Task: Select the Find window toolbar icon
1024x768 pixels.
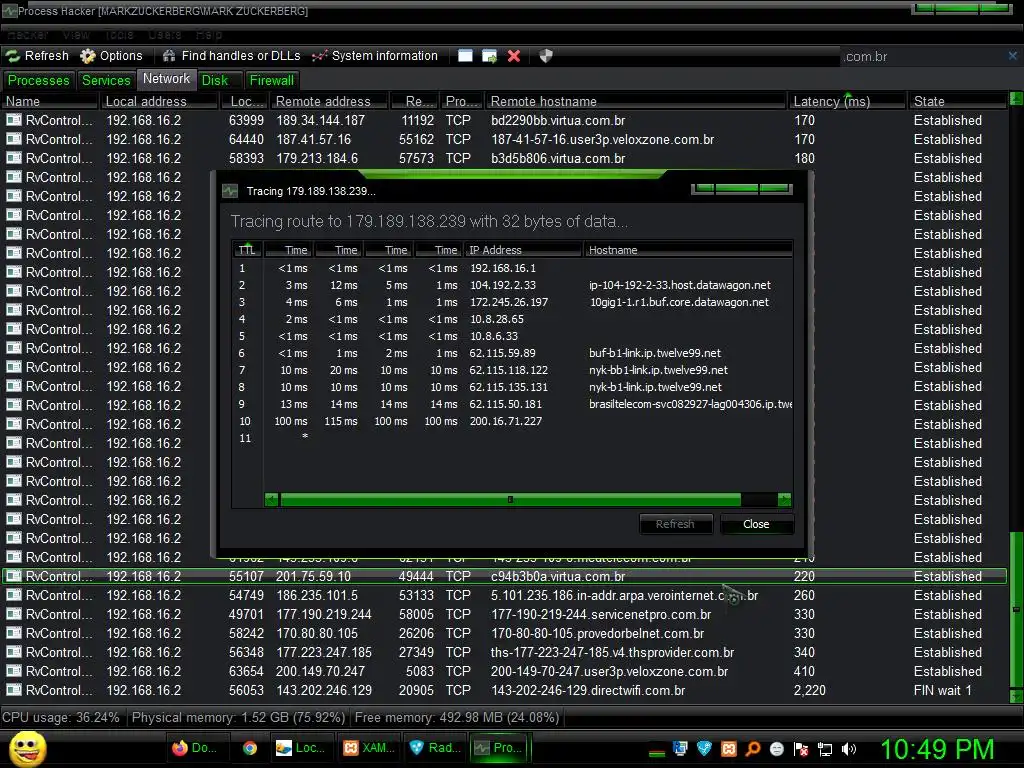Action: 465,56
